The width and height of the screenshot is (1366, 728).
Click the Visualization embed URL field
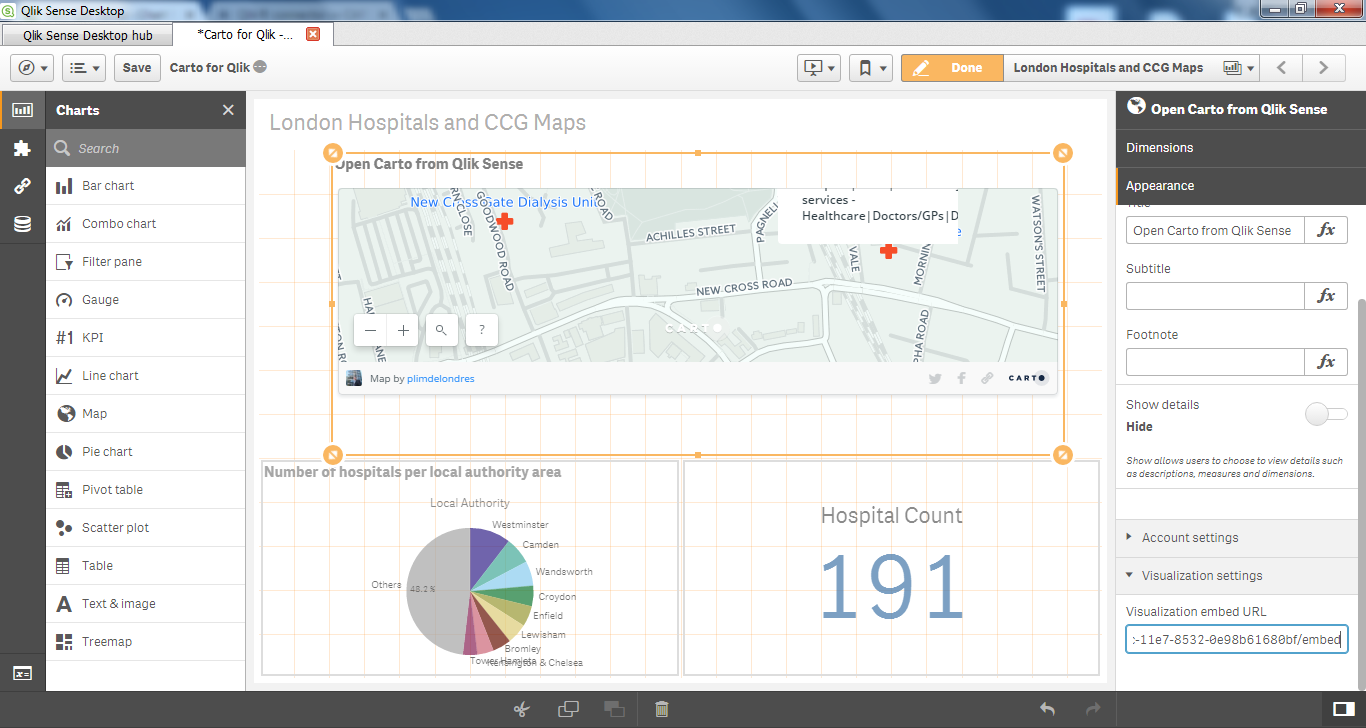coord(1237,640)
